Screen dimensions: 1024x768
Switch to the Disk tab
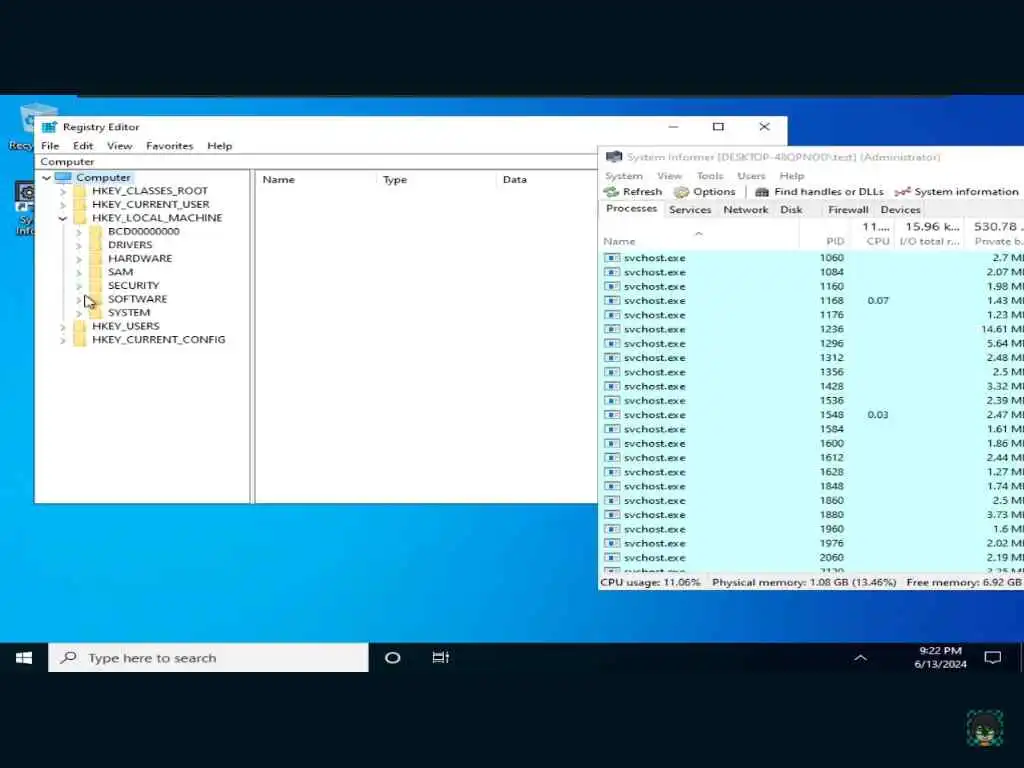[791, 210]
